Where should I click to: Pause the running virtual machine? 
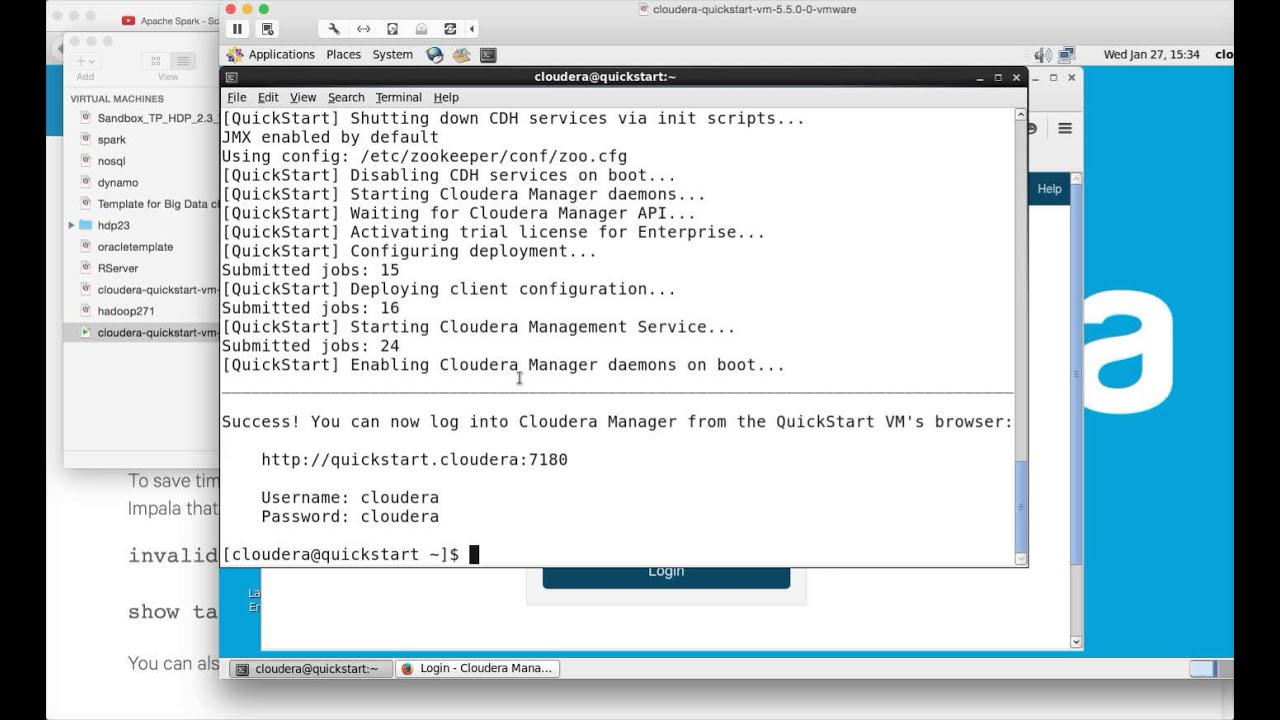(x=237, y=29)
